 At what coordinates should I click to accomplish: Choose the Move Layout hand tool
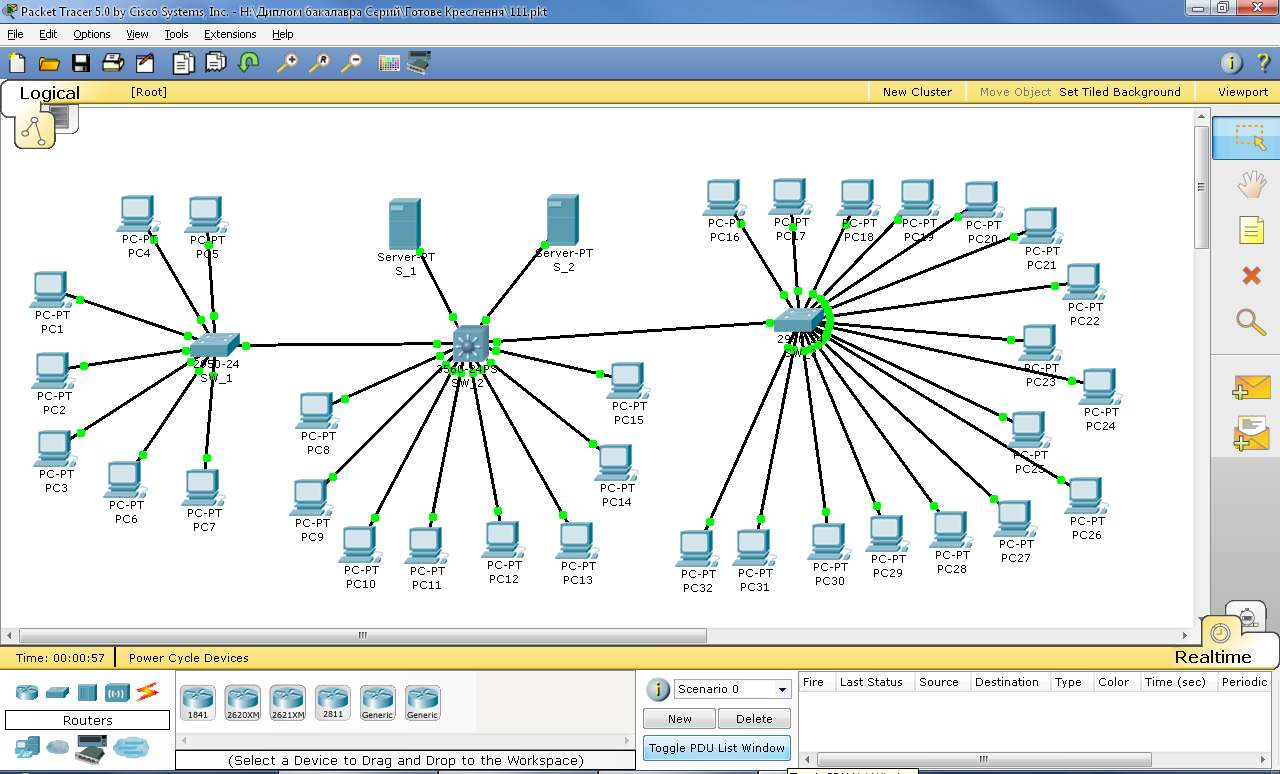pos(1250,185)
